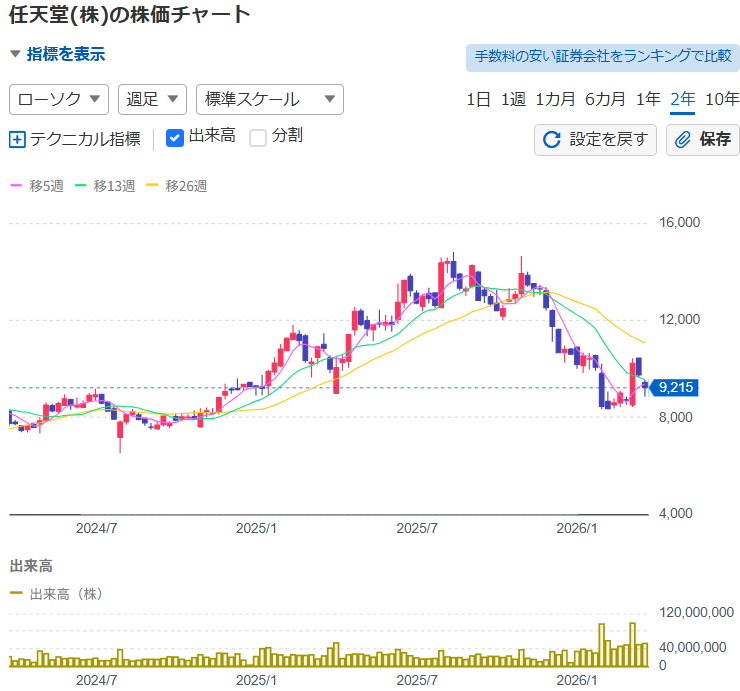
Task: Click the paperclip icon on 保存 button
Action: click(x=684, y=139)
